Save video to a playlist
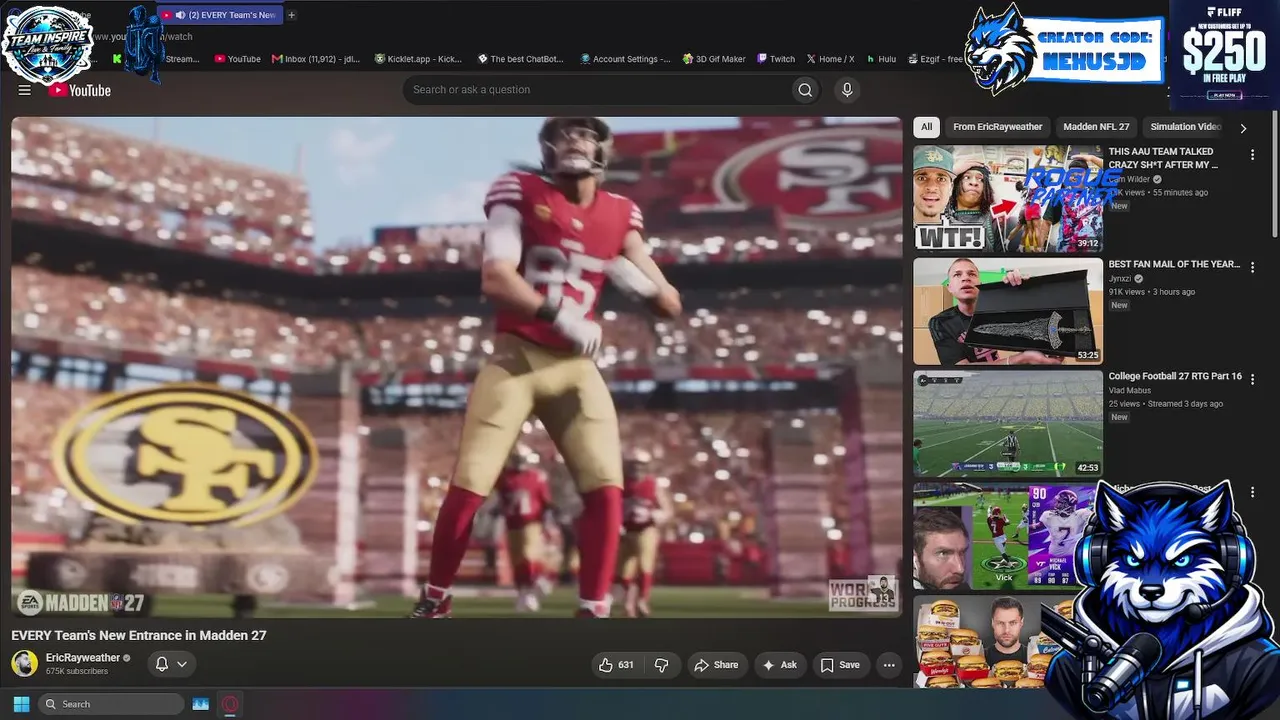Screen dimensions: 1280x720 840,665
